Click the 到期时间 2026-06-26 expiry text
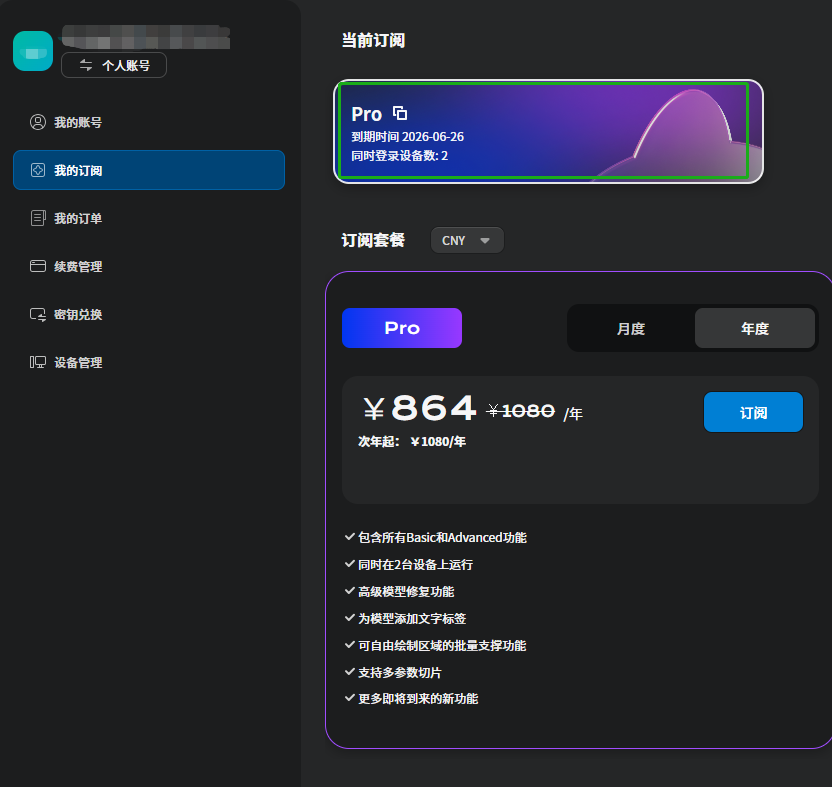Screen dimensions: 832x787 click(x=408, y=136)
